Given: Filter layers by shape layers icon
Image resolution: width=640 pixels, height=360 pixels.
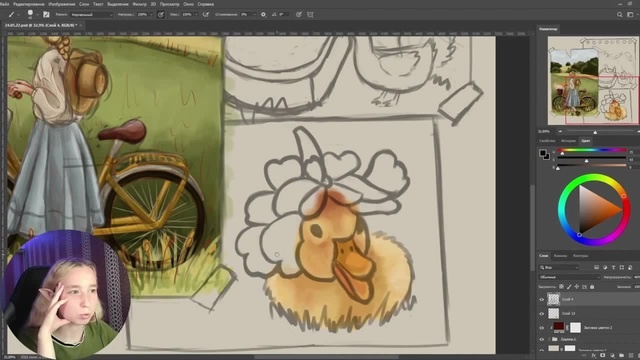Looking at the screenshot, I should click(622, 268).
